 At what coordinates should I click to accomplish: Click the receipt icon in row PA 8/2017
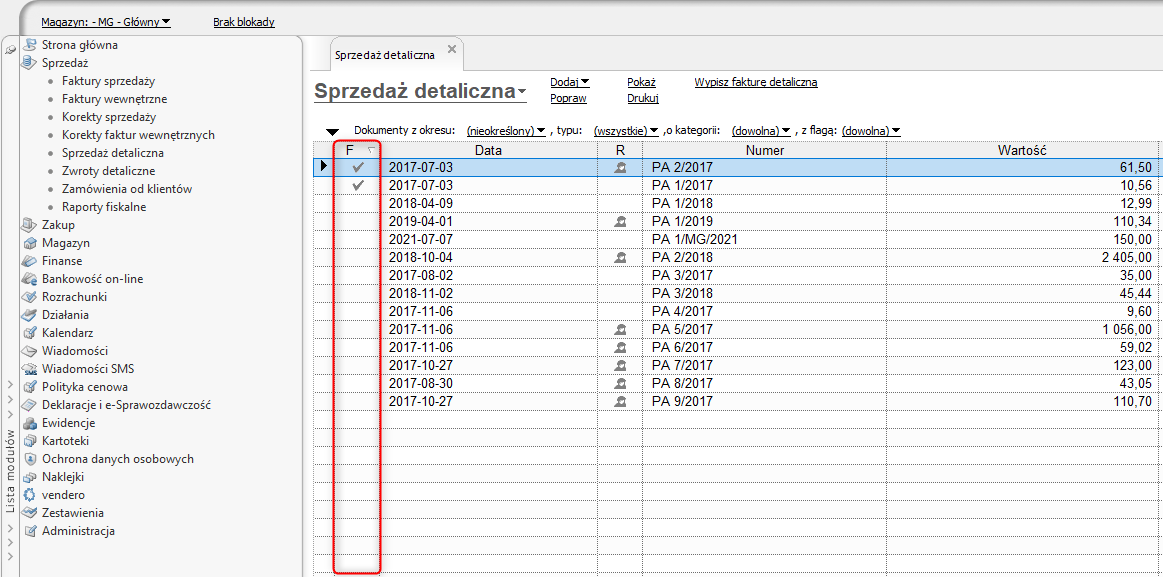coord(620,383)
